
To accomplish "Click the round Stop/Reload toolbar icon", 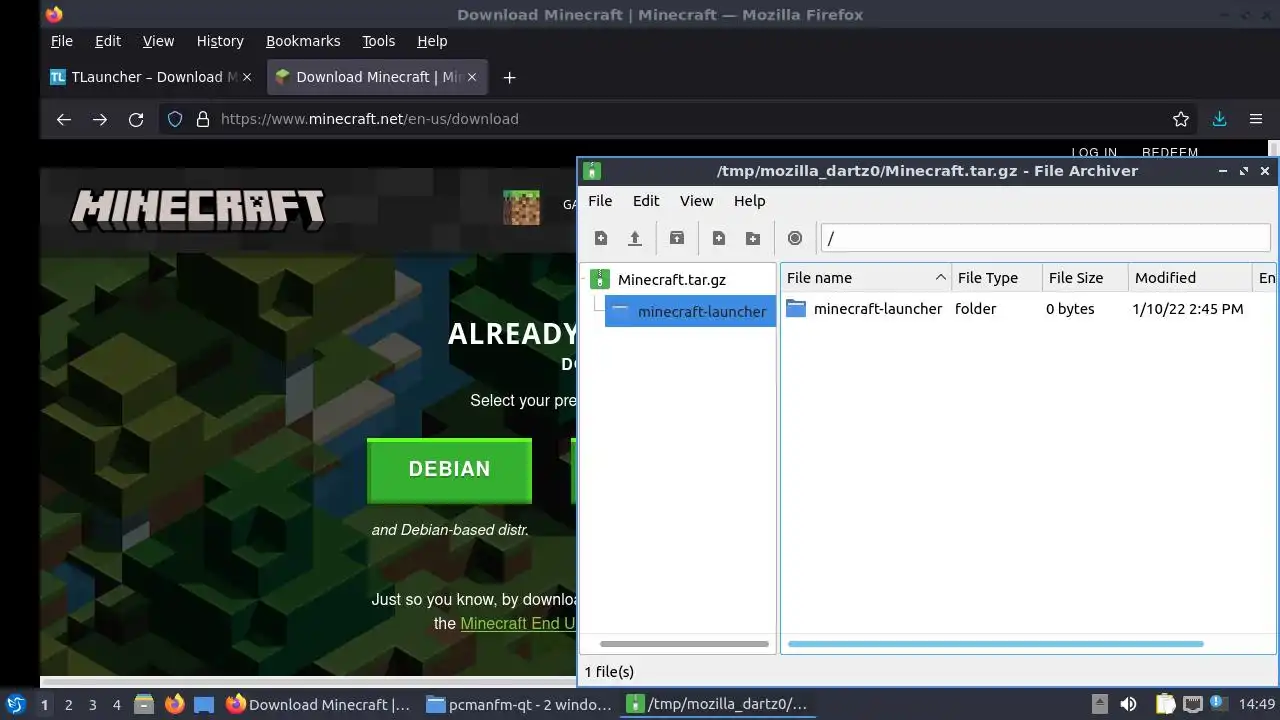I will click(x=795, y=238).
